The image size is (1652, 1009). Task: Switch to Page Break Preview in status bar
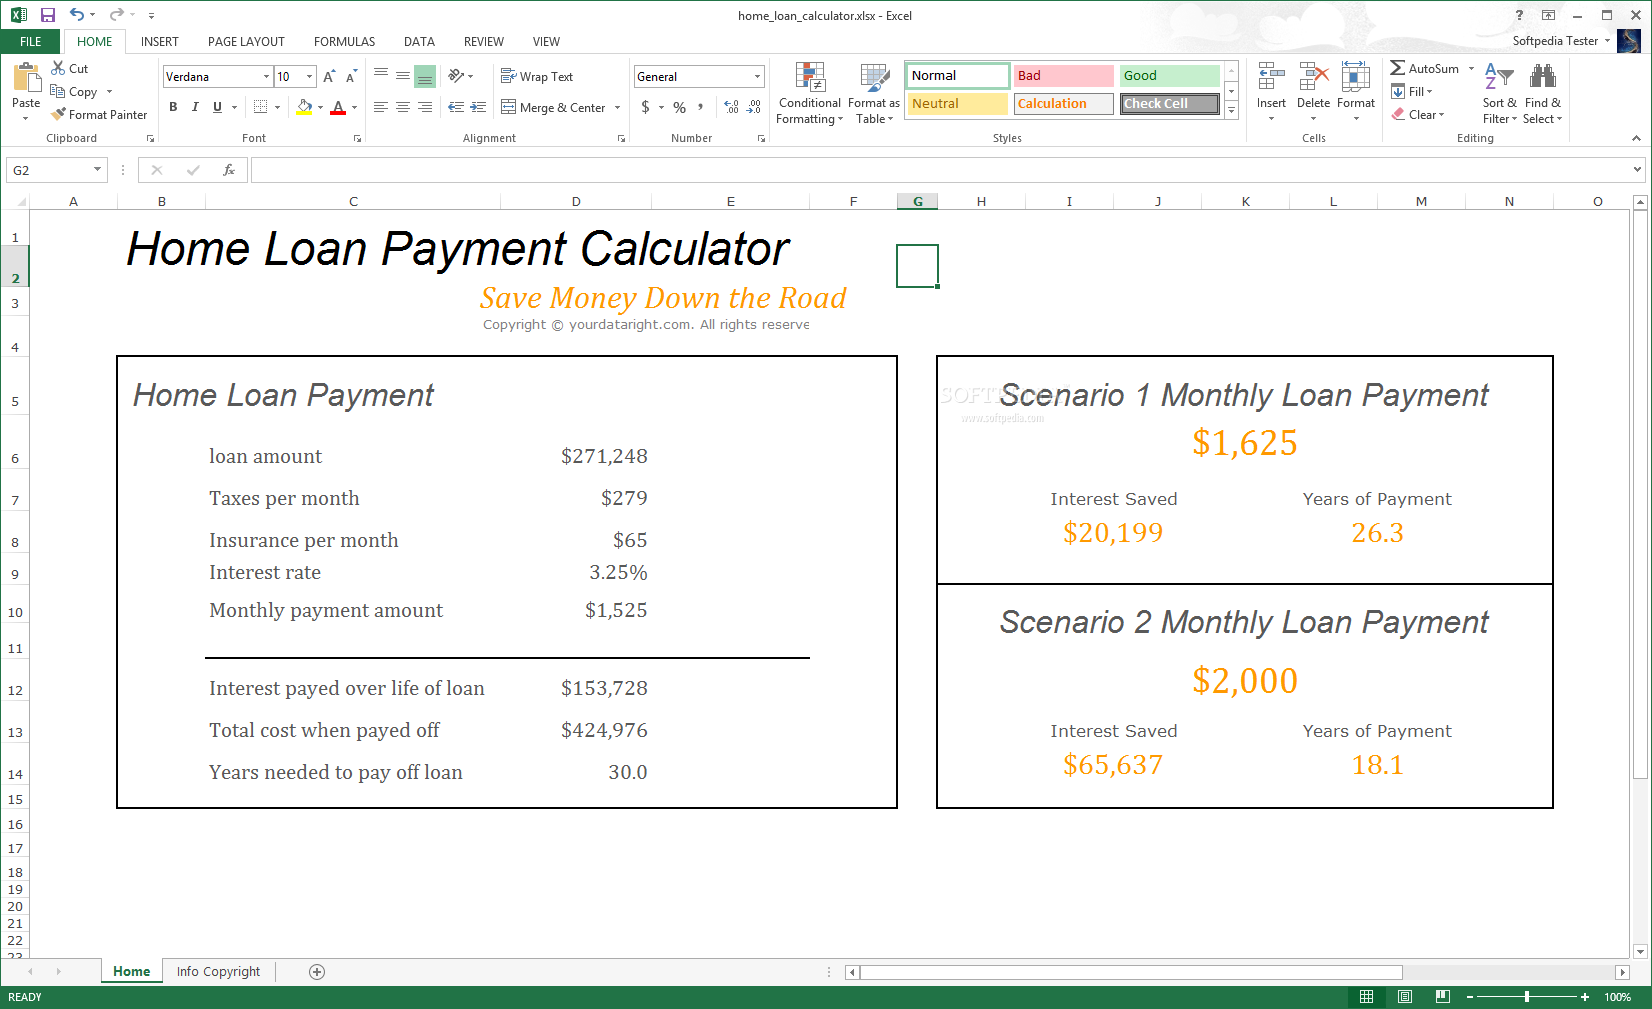pos(1442,996)
